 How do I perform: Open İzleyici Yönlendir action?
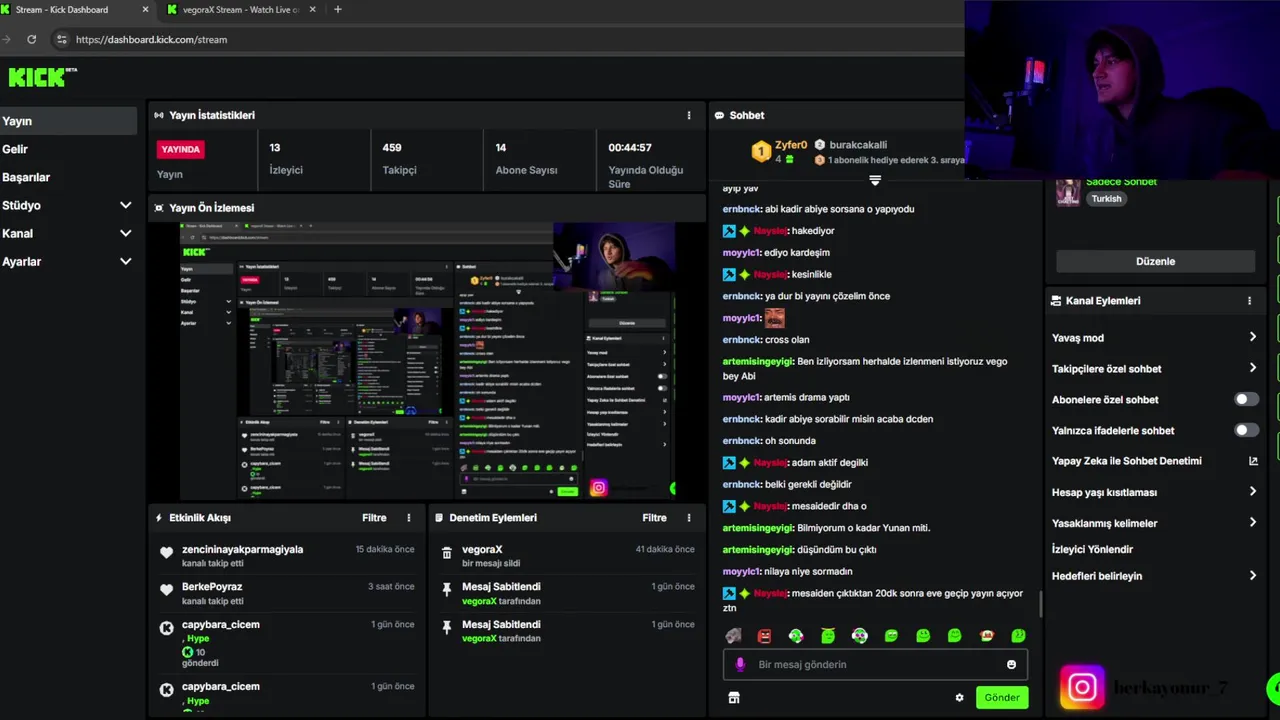pos(1092,549)
